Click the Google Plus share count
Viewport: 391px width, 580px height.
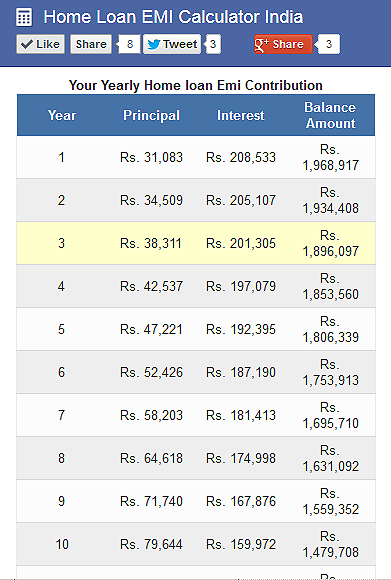tap(329, 44)
